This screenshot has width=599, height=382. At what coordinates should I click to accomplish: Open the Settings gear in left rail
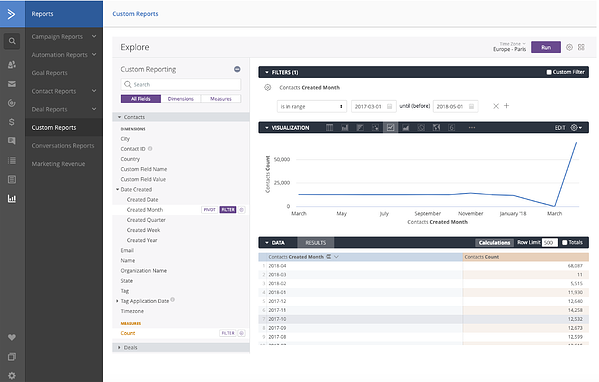[12, 376]
